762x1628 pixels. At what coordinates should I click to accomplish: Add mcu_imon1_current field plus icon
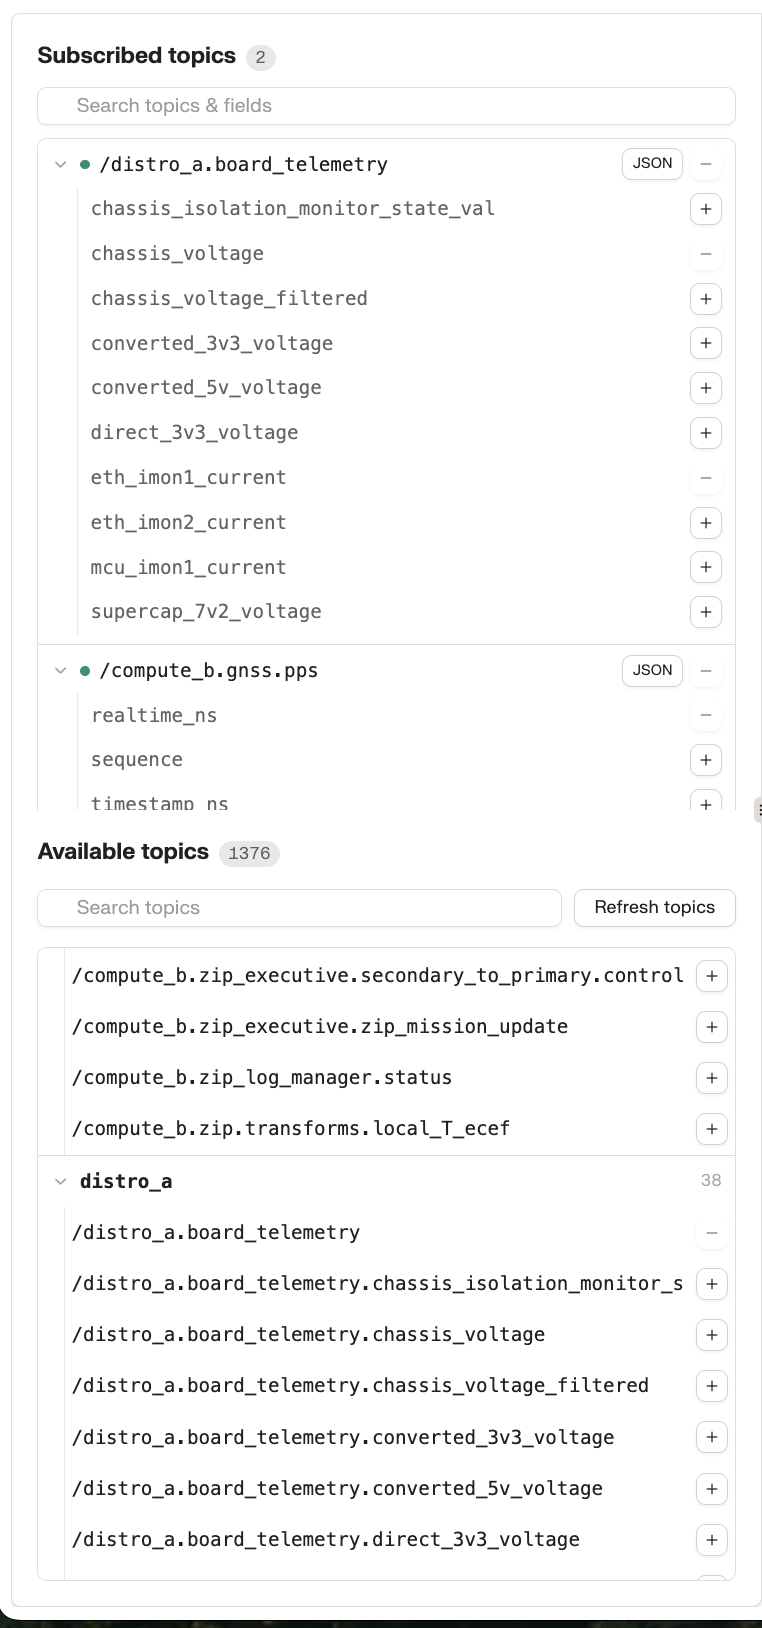[x=706, y=567]
